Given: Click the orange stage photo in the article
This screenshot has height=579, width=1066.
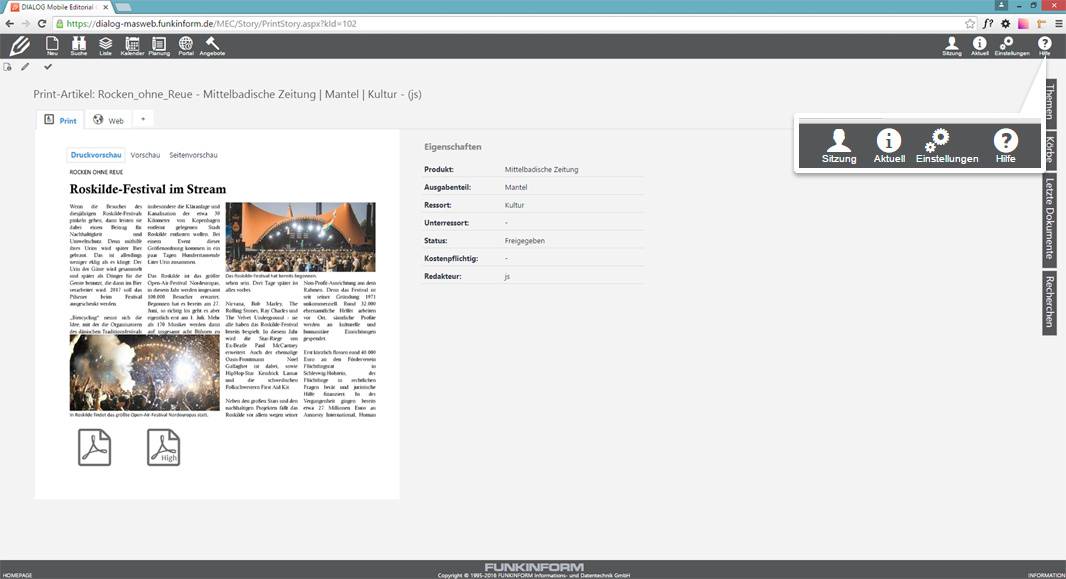Looking at the screenshot, I should [x=300, y=237].
